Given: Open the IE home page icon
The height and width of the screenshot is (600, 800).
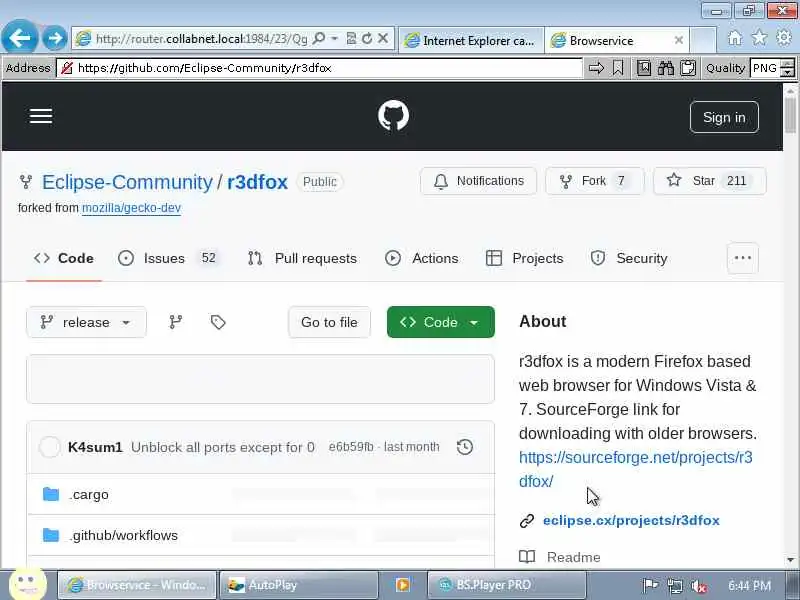Looking at the screenshot, I should coord(735,38).
